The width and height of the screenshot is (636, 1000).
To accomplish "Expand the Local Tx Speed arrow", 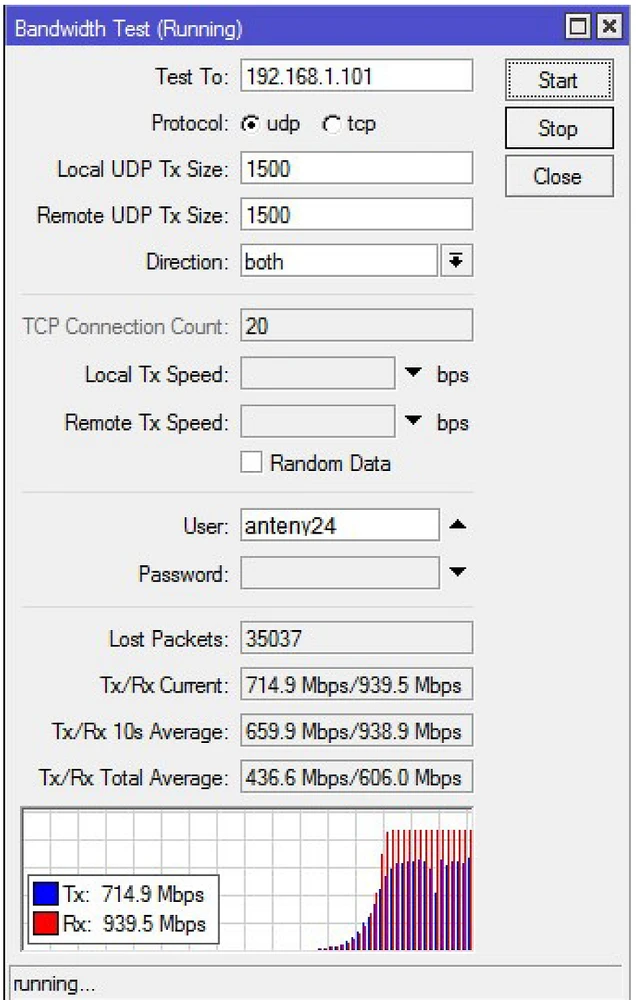I will [414, 375].
